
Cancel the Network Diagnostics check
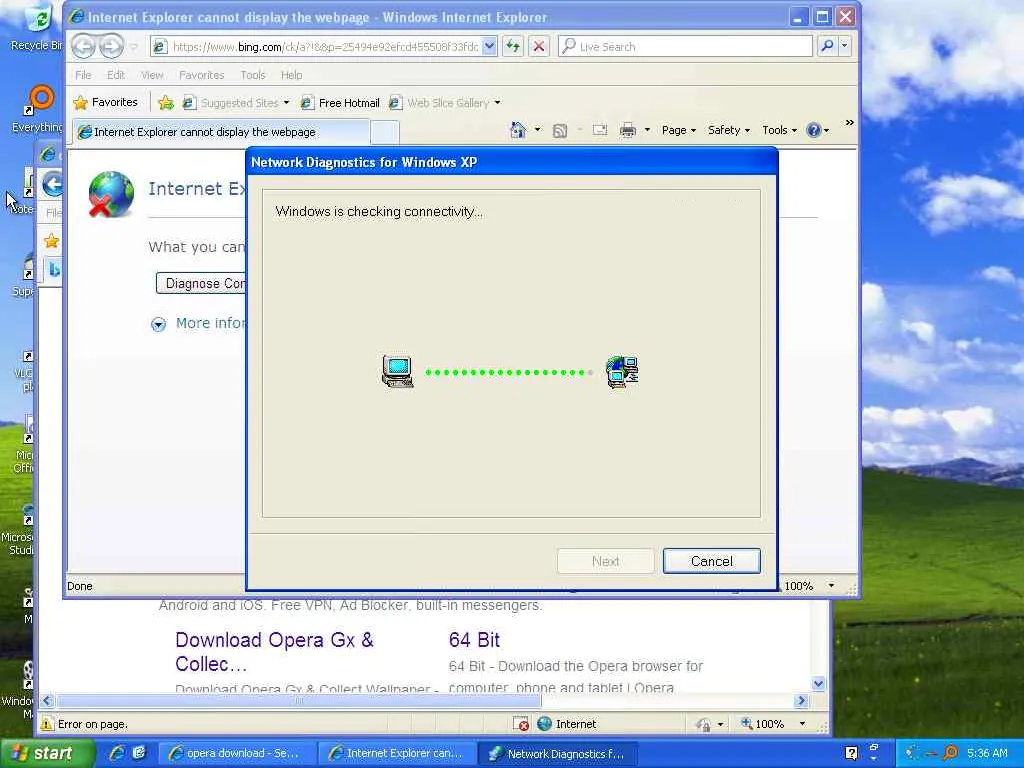712,561
